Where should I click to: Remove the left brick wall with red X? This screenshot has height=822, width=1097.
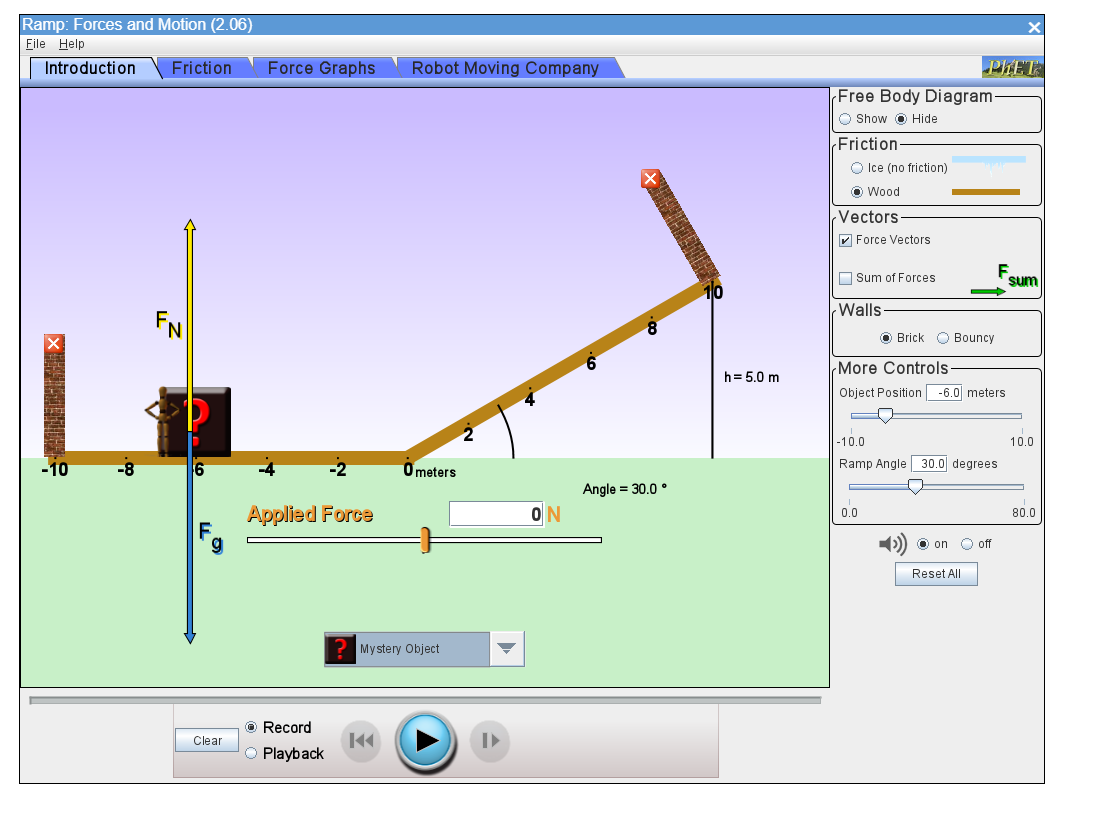[54, 343]
